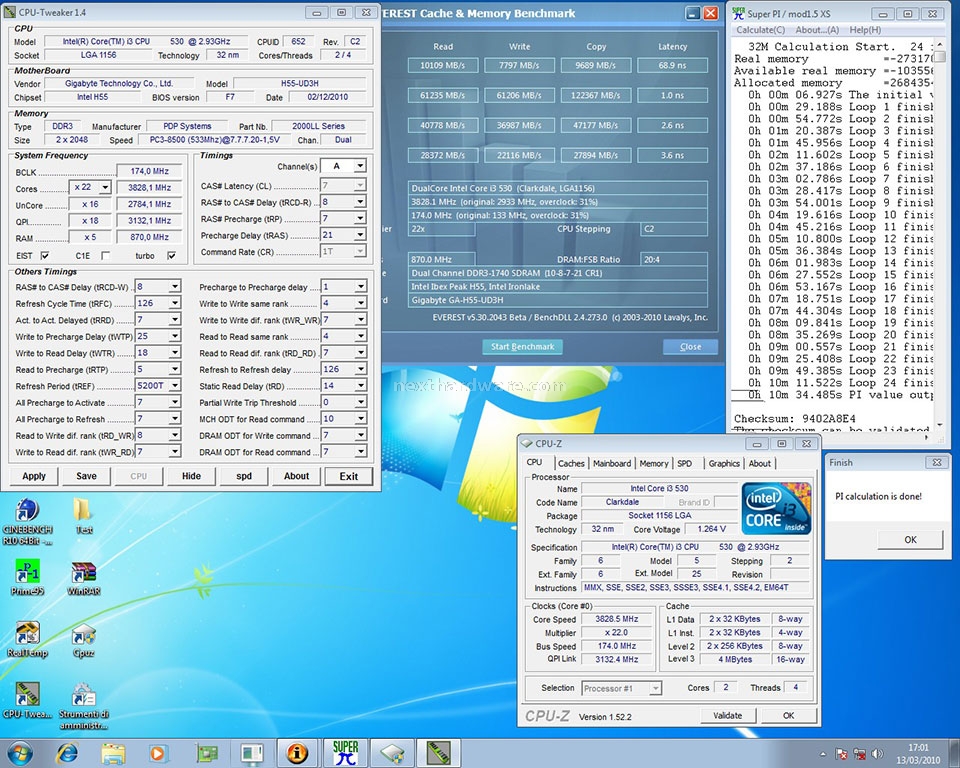This screenshot has height=768, width=960.
Task: Toggle the turbo checkbox
Action: coord(171,255)
